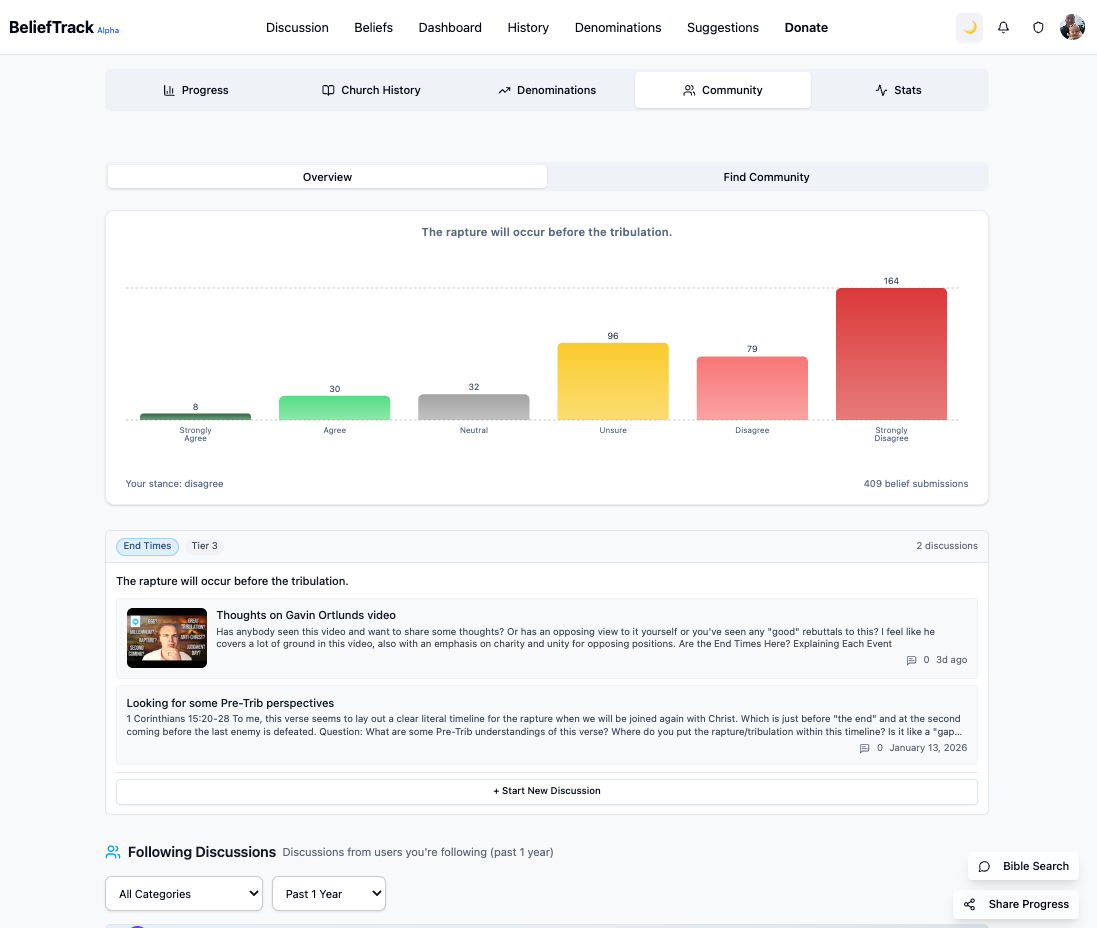Open the All Categories dropdown
The height and width of the screenshot is (928, 1097).
click(183, 893)
